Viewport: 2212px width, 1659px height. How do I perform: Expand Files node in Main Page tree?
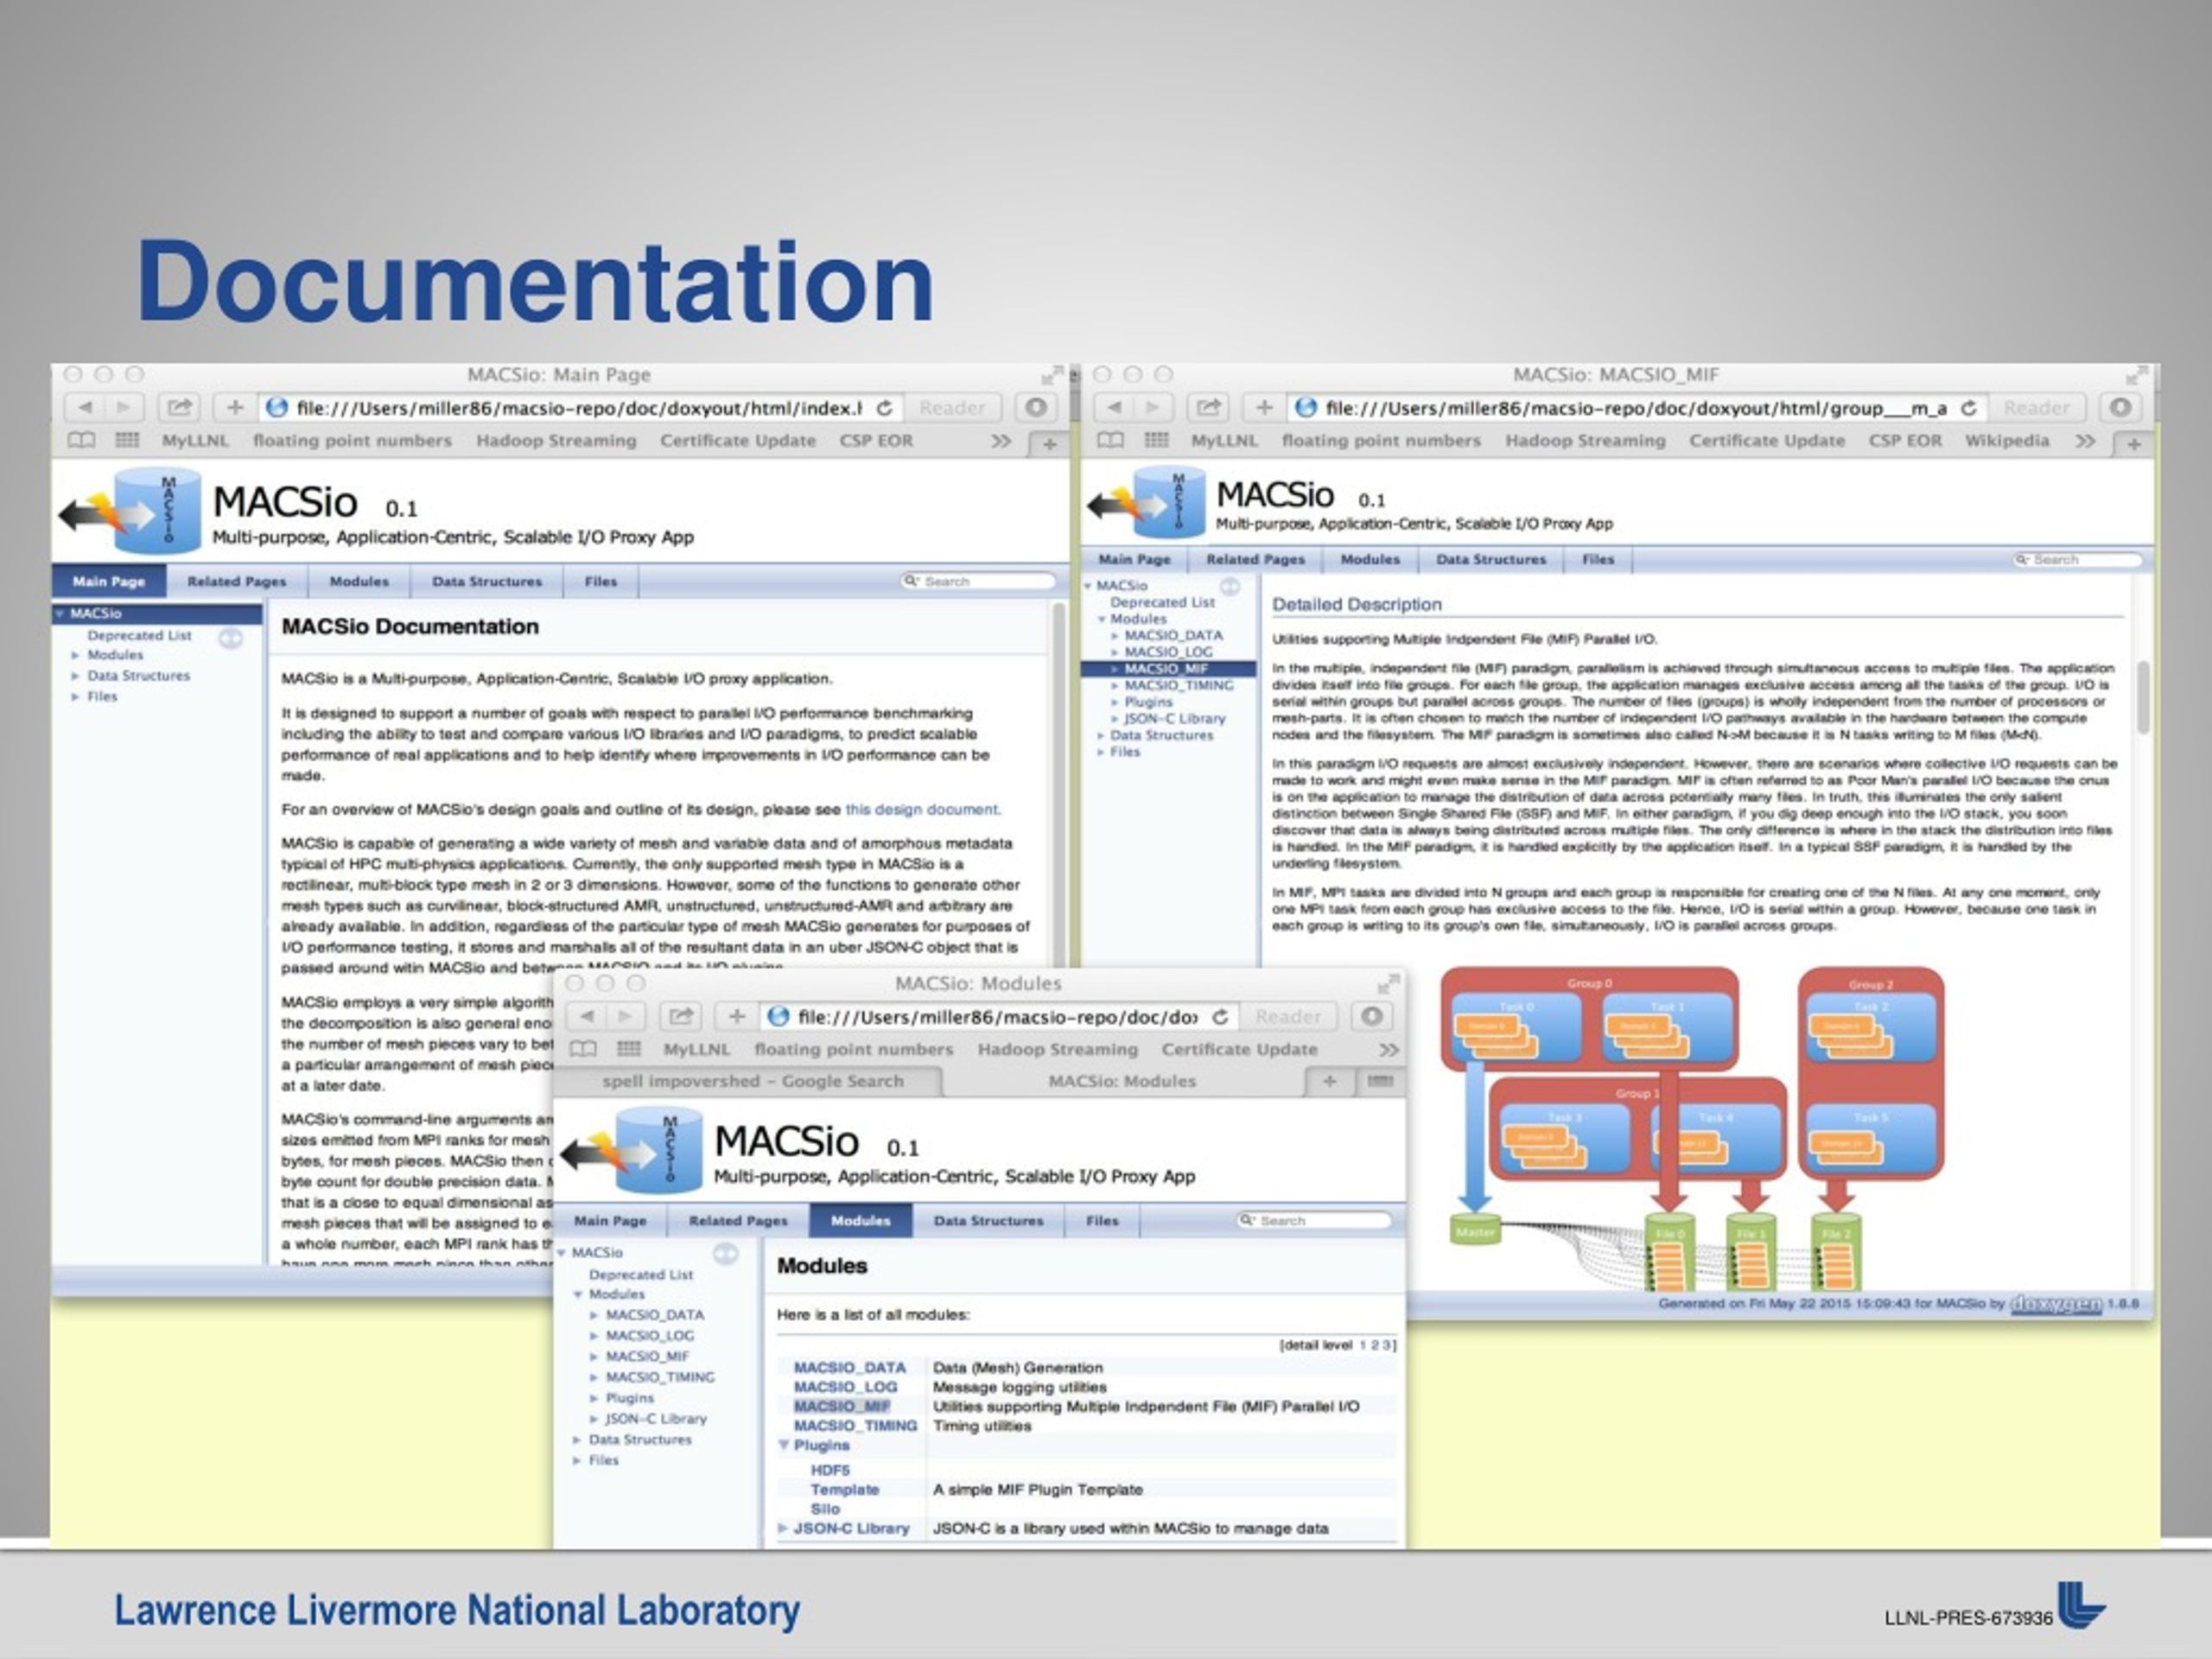point(75,697)
